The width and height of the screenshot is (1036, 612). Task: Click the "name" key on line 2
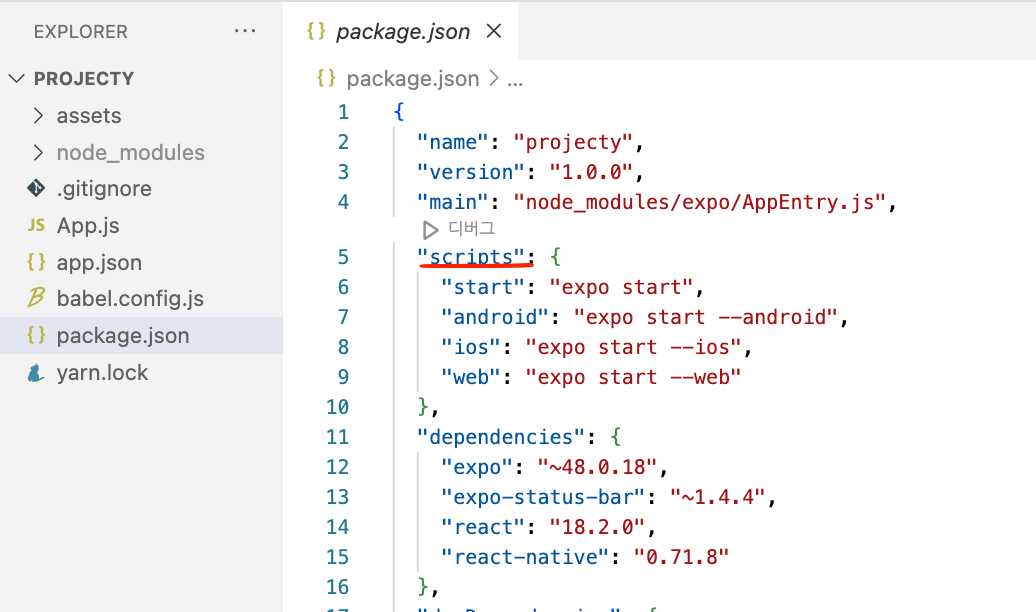(453, 142)
